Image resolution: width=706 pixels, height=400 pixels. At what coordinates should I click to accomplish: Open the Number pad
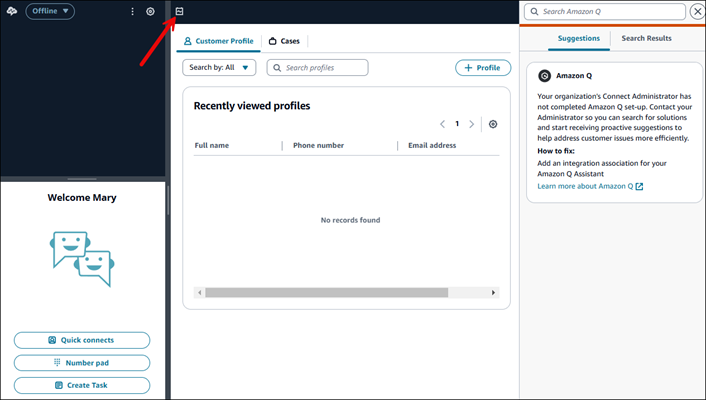[82, 362]
